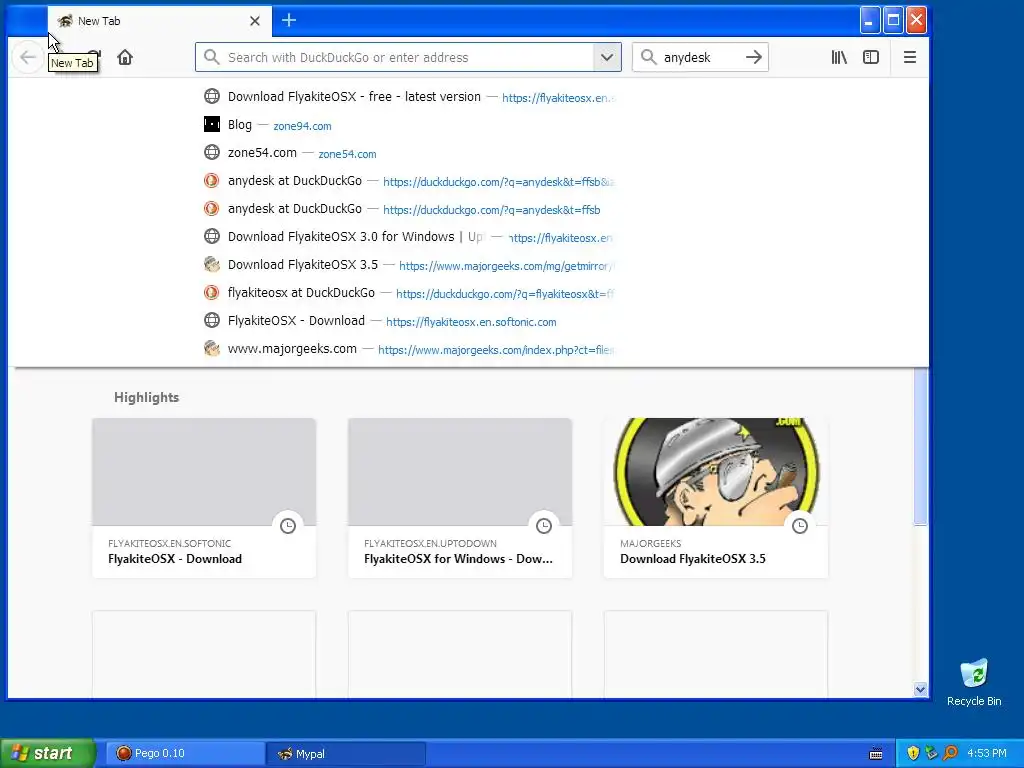The height and width of the screenshot is (768, 1024).
Task: Click MajorGeeks favicon beside Download FlyakiteOSX 3.5
Action: coord(212,264)
